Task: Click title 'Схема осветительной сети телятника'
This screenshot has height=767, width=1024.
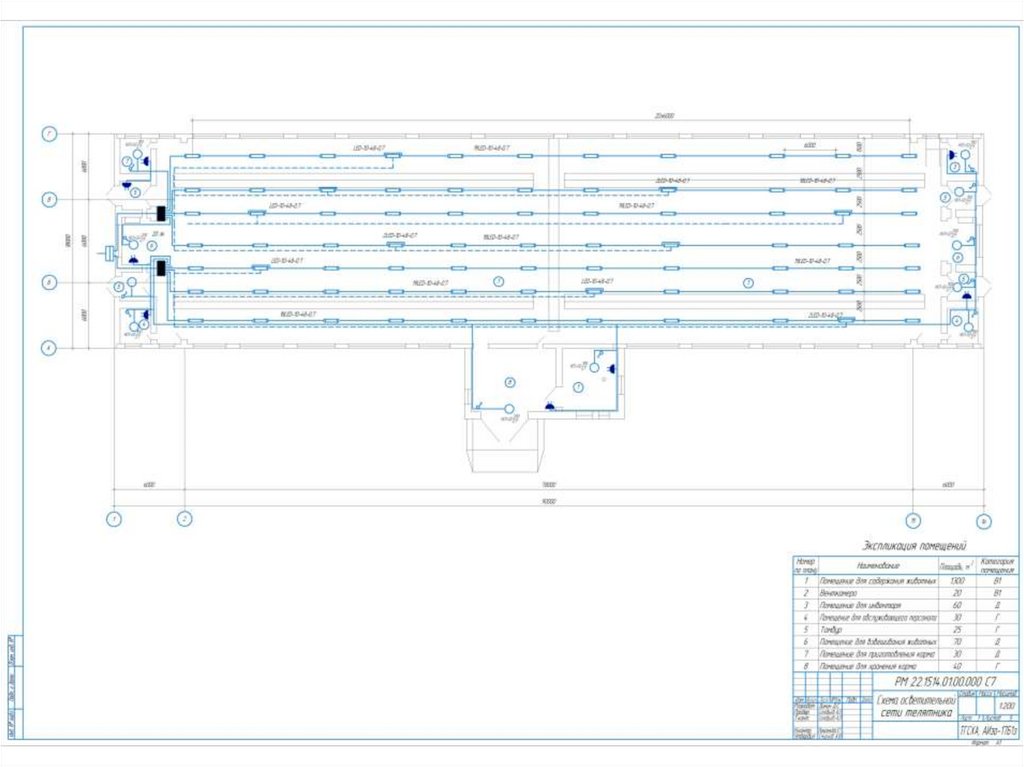Action: (914, 706)
